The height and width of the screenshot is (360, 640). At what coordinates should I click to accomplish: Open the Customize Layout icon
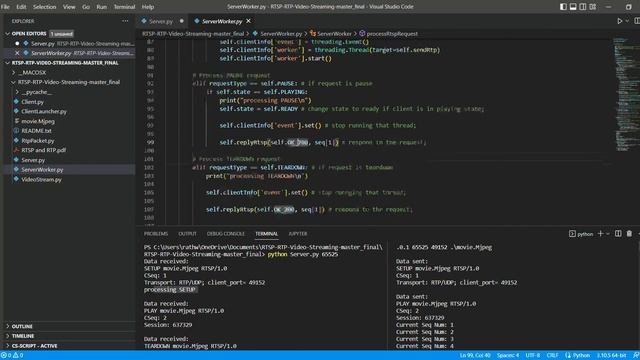tap(593, 7)
